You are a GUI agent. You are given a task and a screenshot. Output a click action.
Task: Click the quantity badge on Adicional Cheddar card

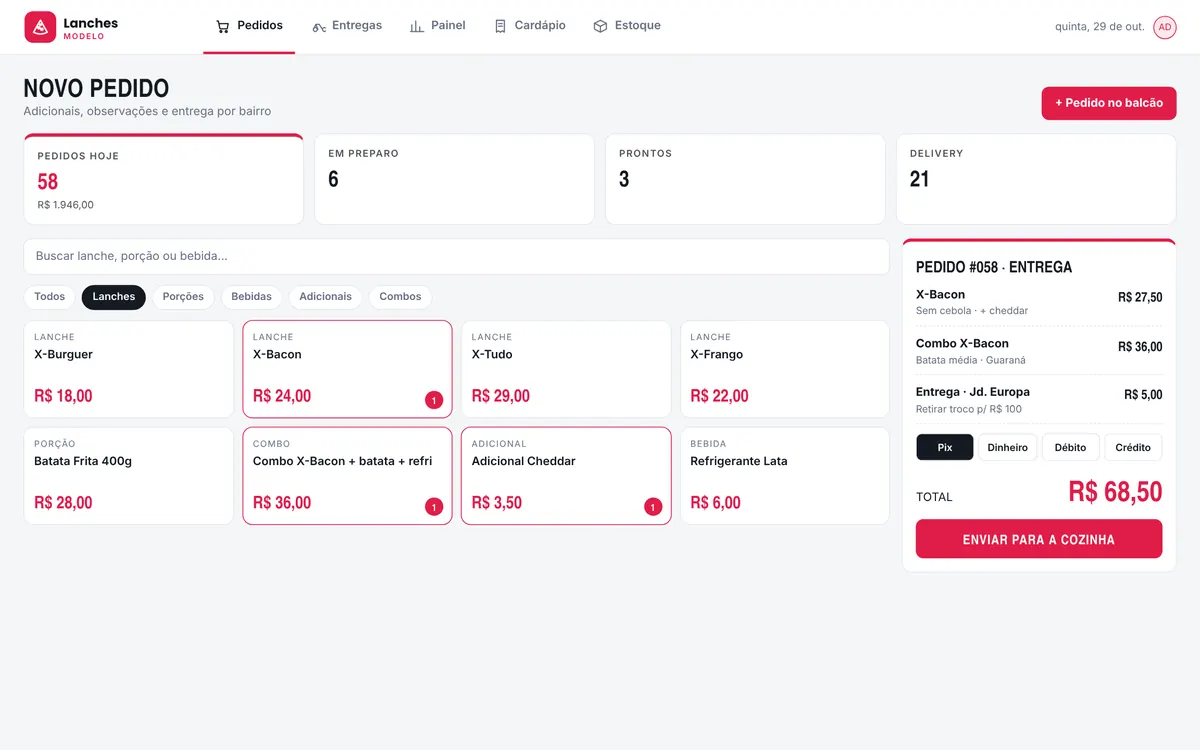coord(653,507)
